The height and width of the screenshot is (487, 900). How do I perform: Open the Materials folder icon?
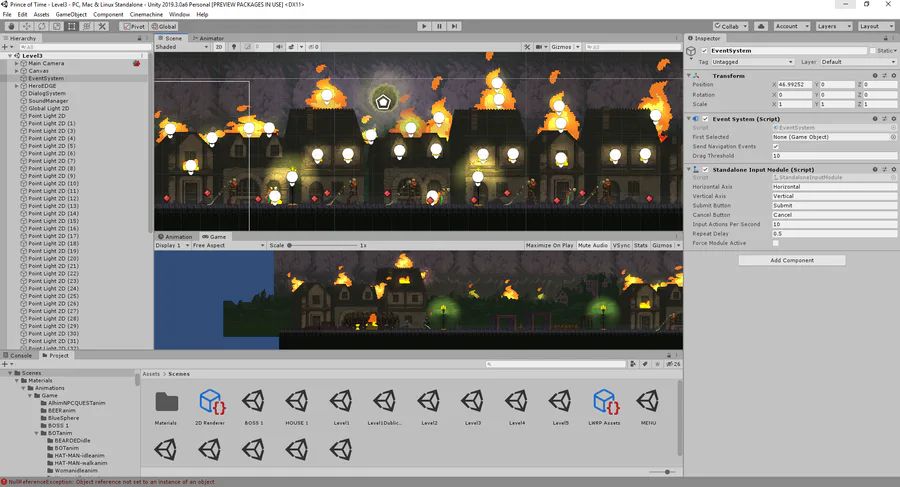166,402
